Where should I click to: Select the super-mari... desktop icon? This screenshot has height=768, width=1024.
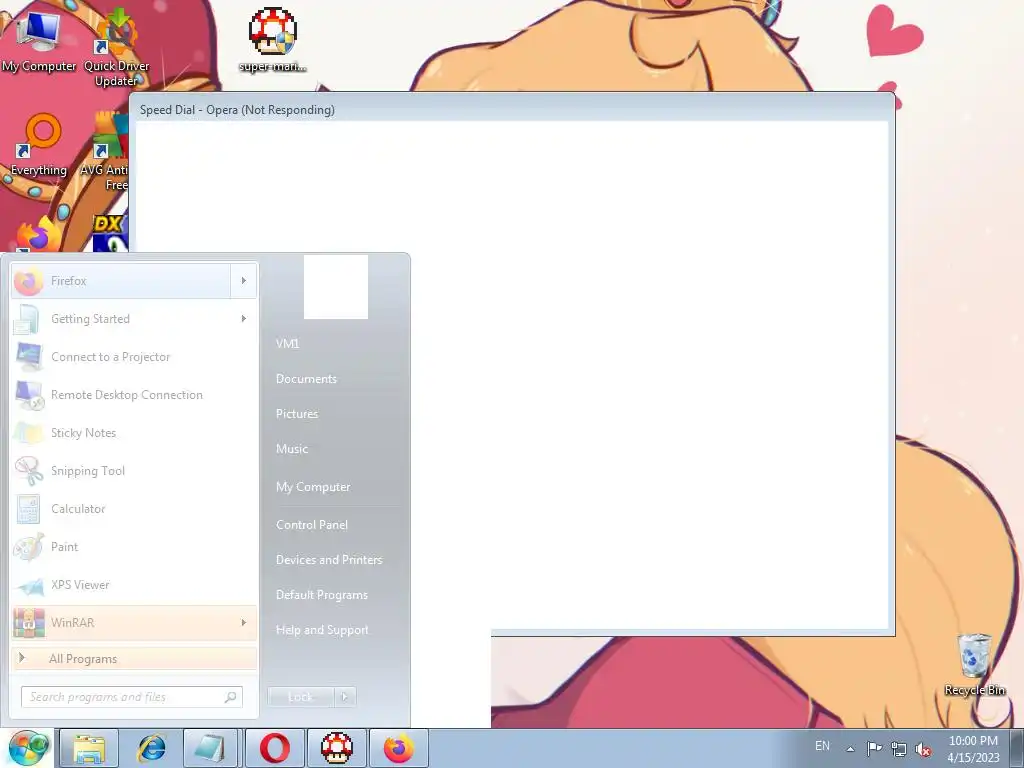[273, 40]
